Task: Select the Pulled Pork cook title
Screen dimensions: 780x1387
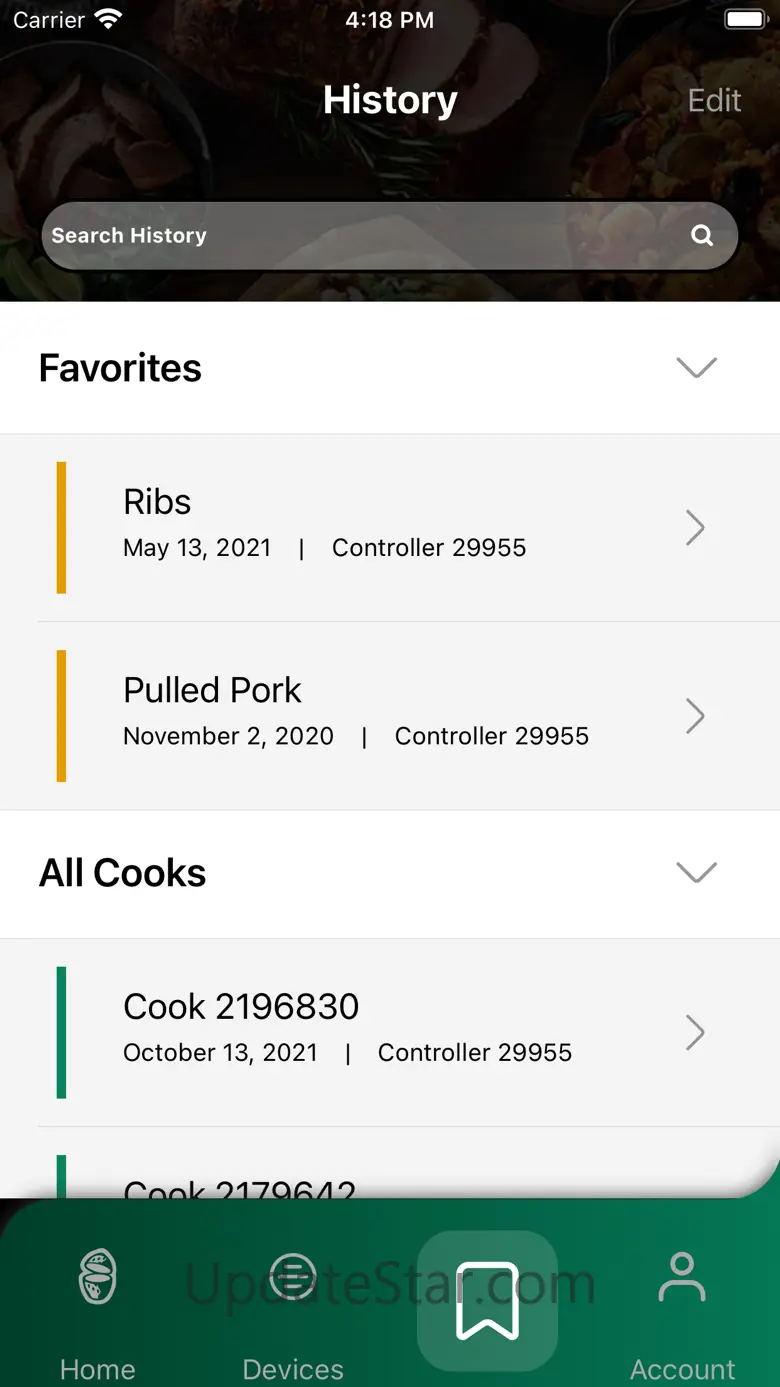Action: coord(212,690)
